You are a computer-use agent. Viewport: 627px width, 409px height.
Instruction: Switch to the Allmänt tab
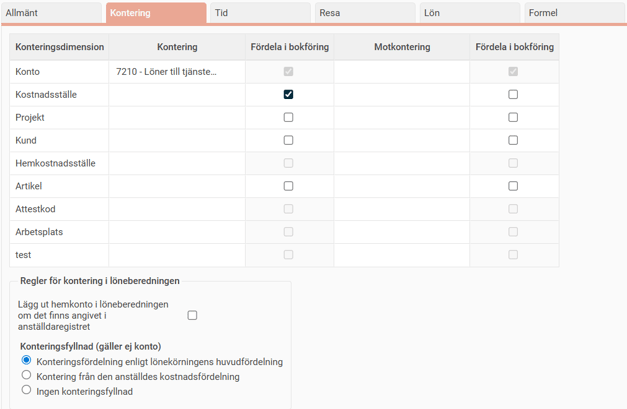50,13
